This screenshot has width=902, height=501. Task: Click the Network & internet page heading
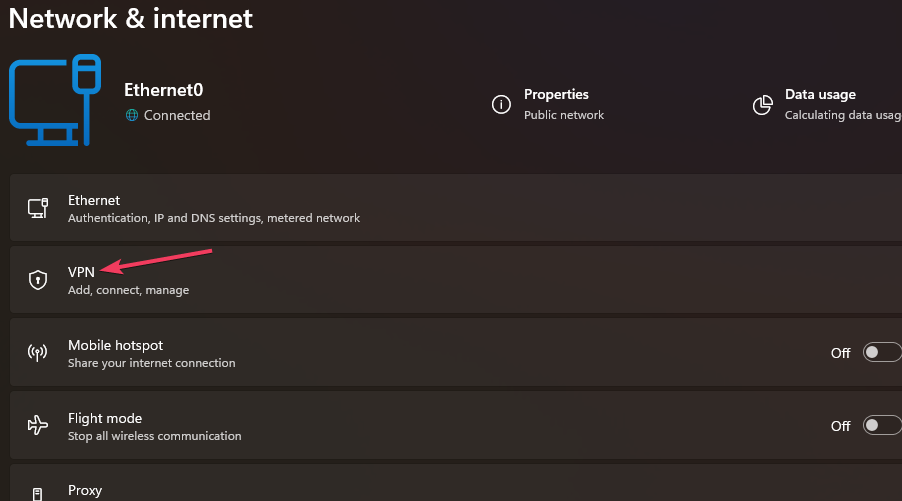131,18
